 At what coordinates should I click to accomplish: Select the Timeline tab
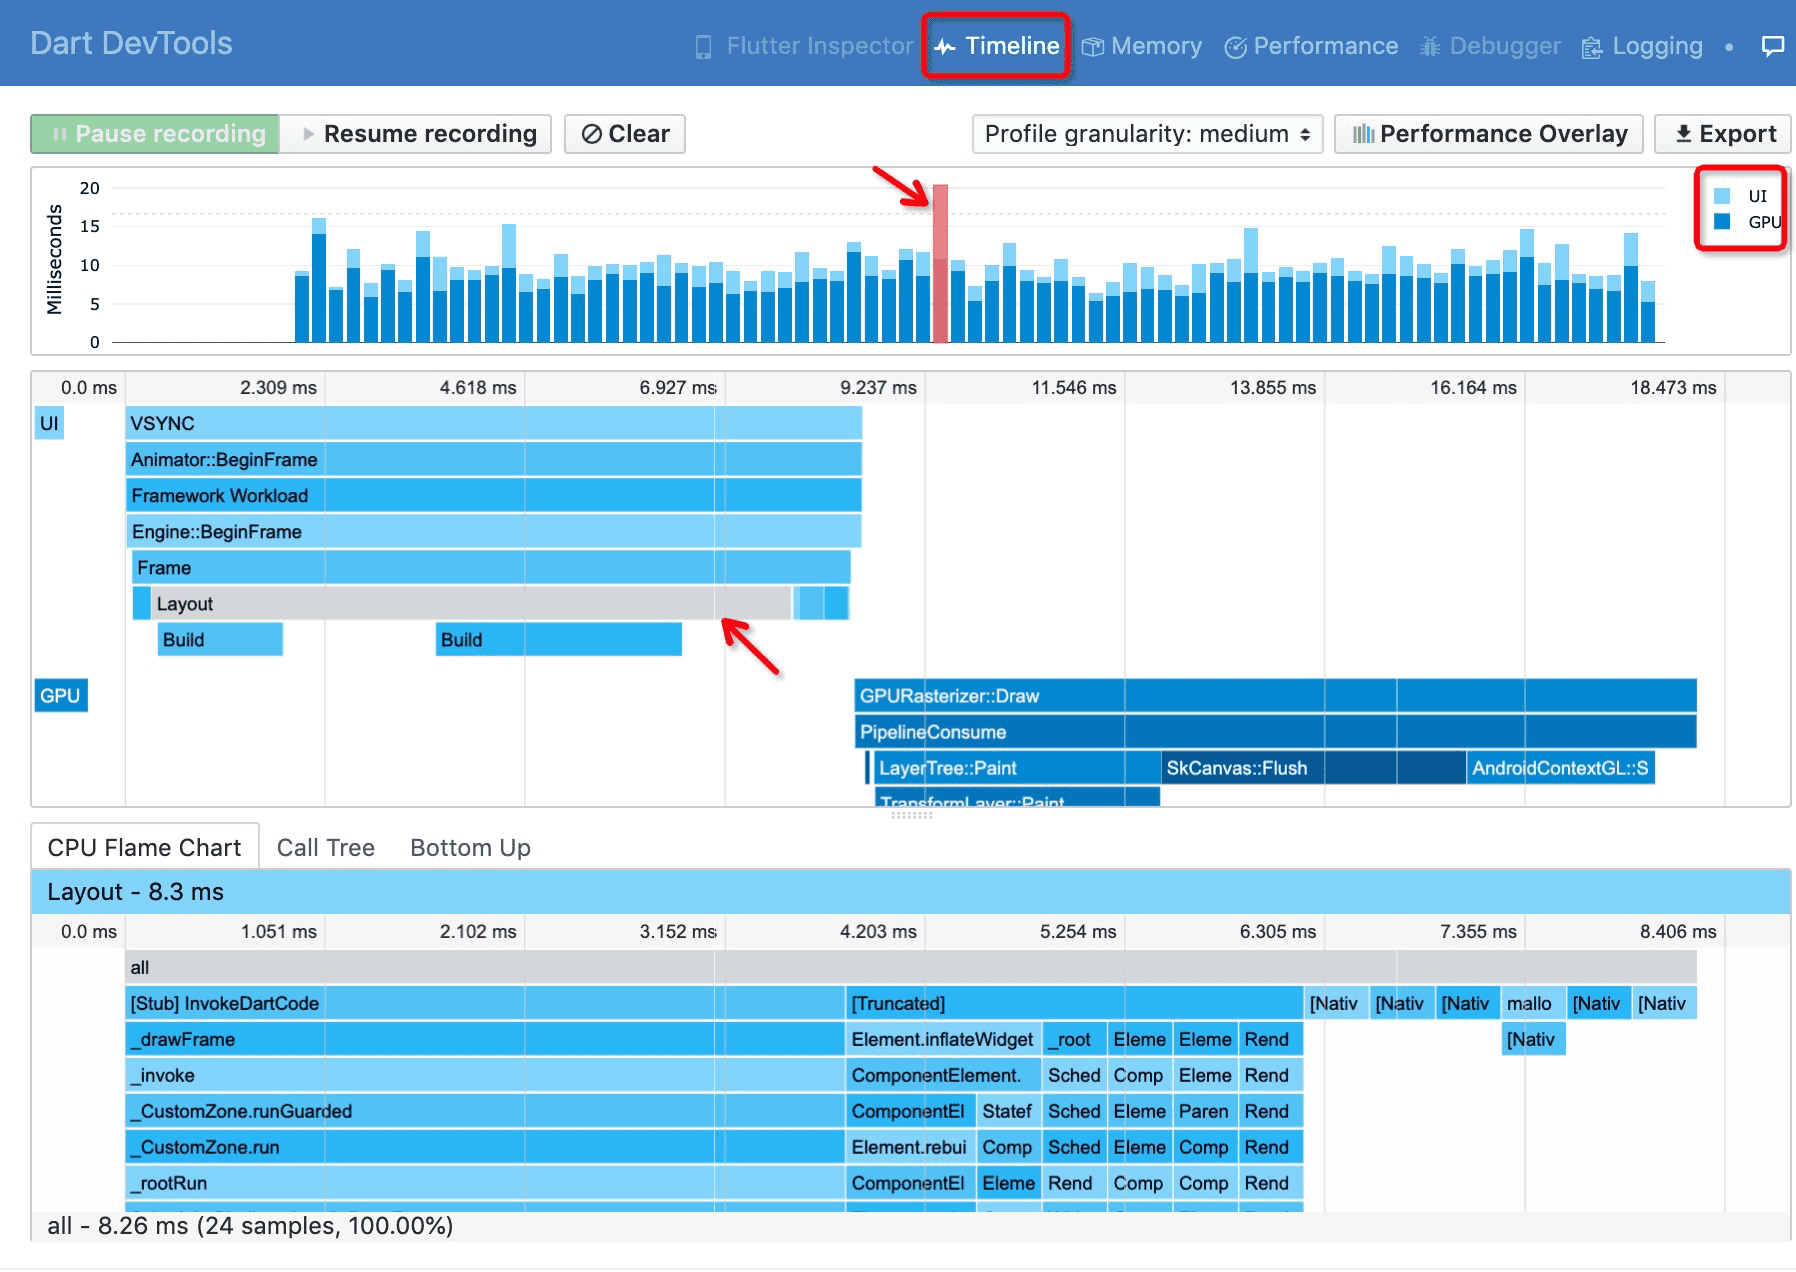(997, 46)
